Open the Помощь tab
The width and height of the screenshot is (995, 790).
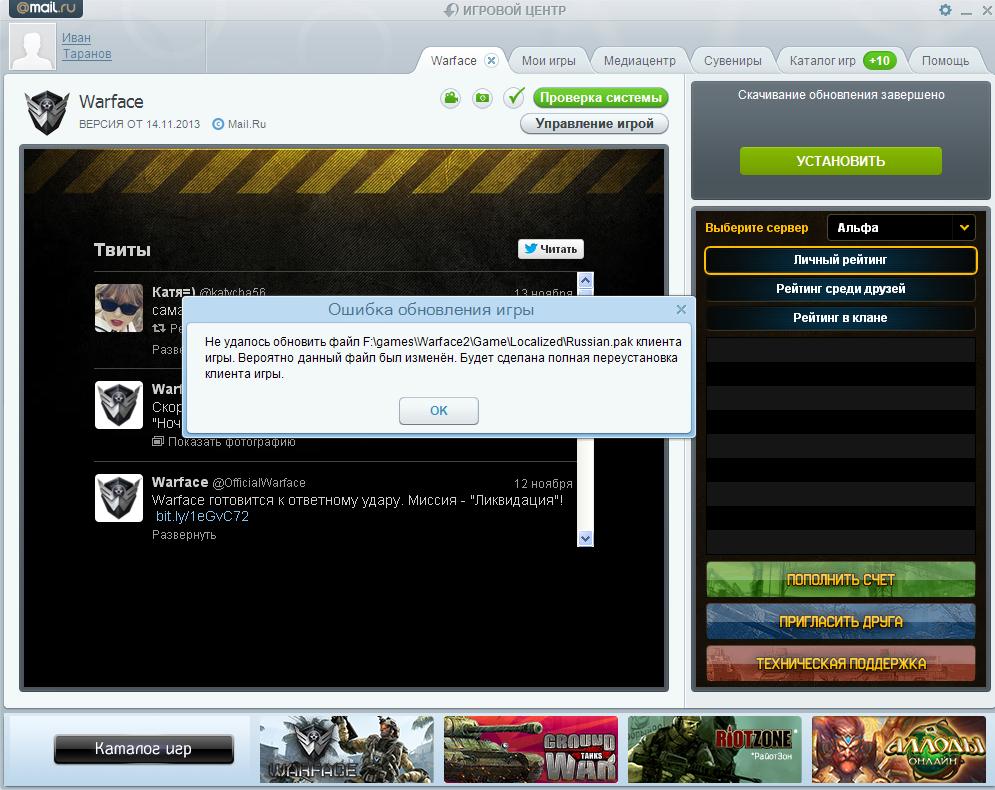point(945,60)
